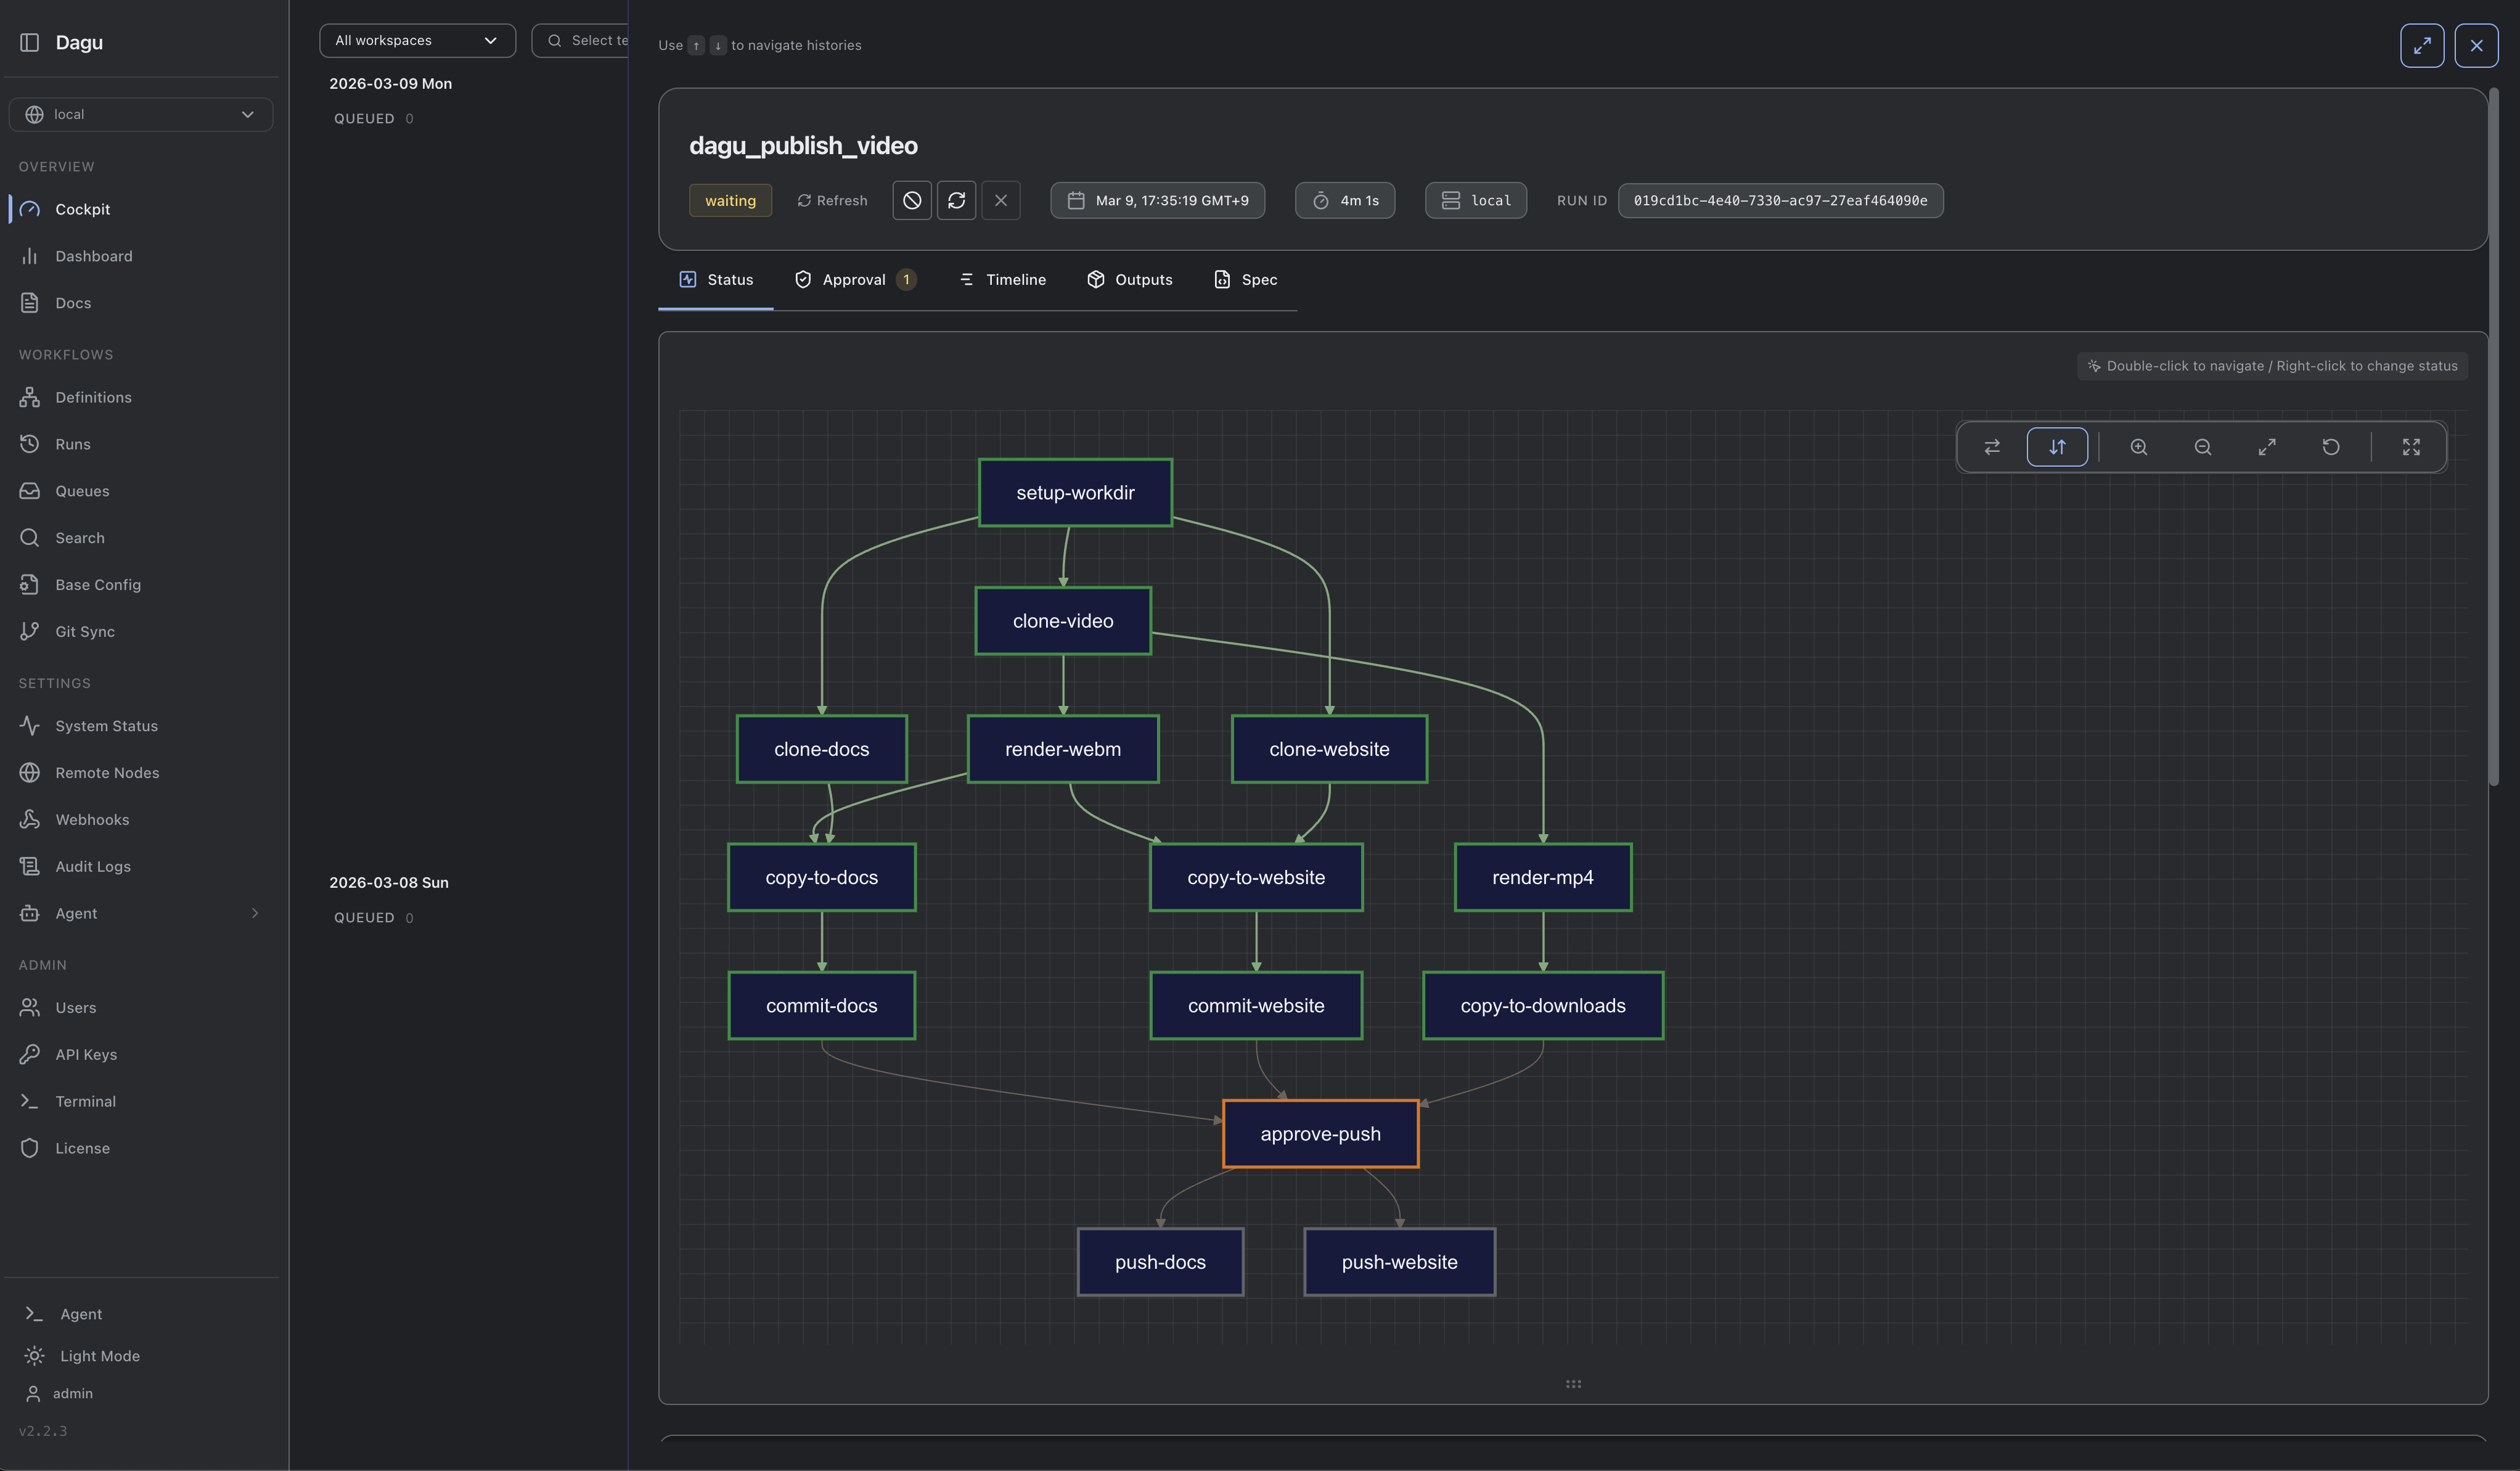Image resolution: width=2520 pixels, height=1471 pixels.
Task: Select the approve-push node in the graph
Action: click(1319, 1134)
